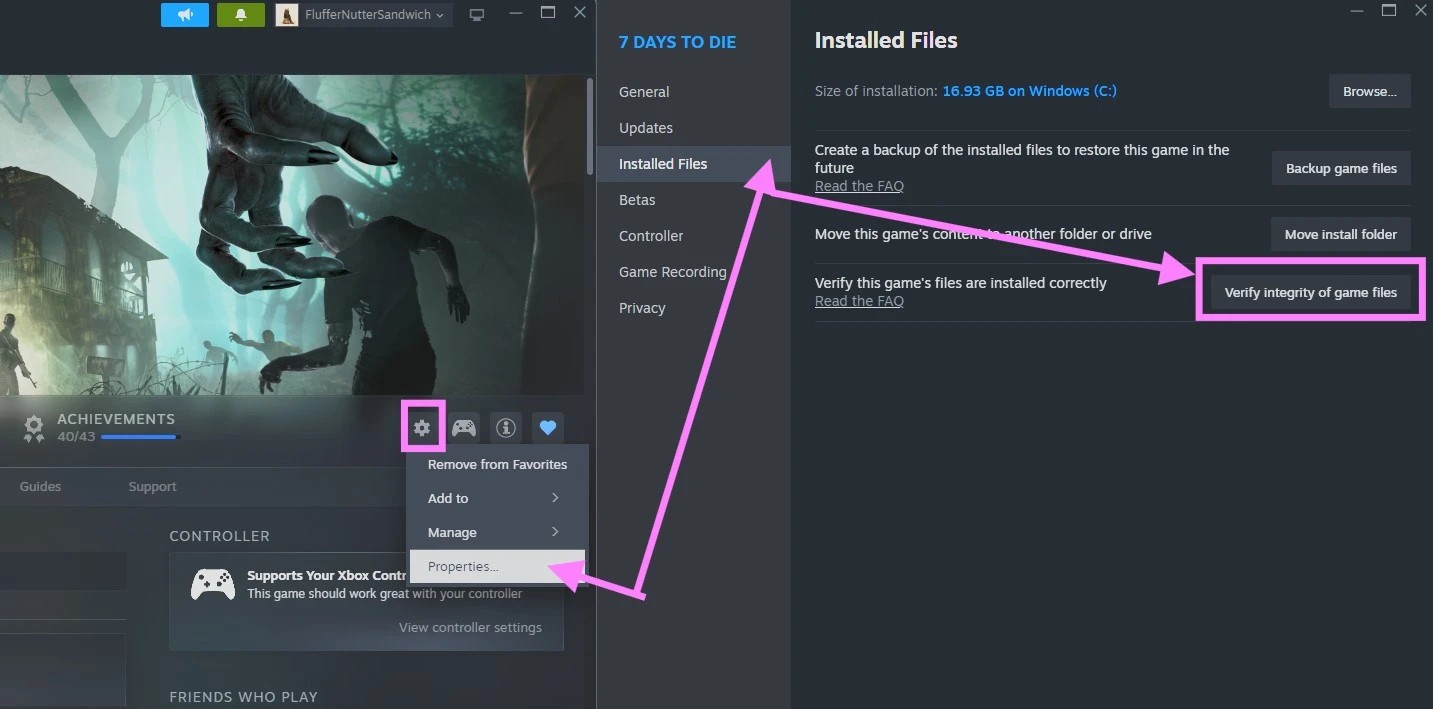Open the game settings gear icon

pos(422,428)
